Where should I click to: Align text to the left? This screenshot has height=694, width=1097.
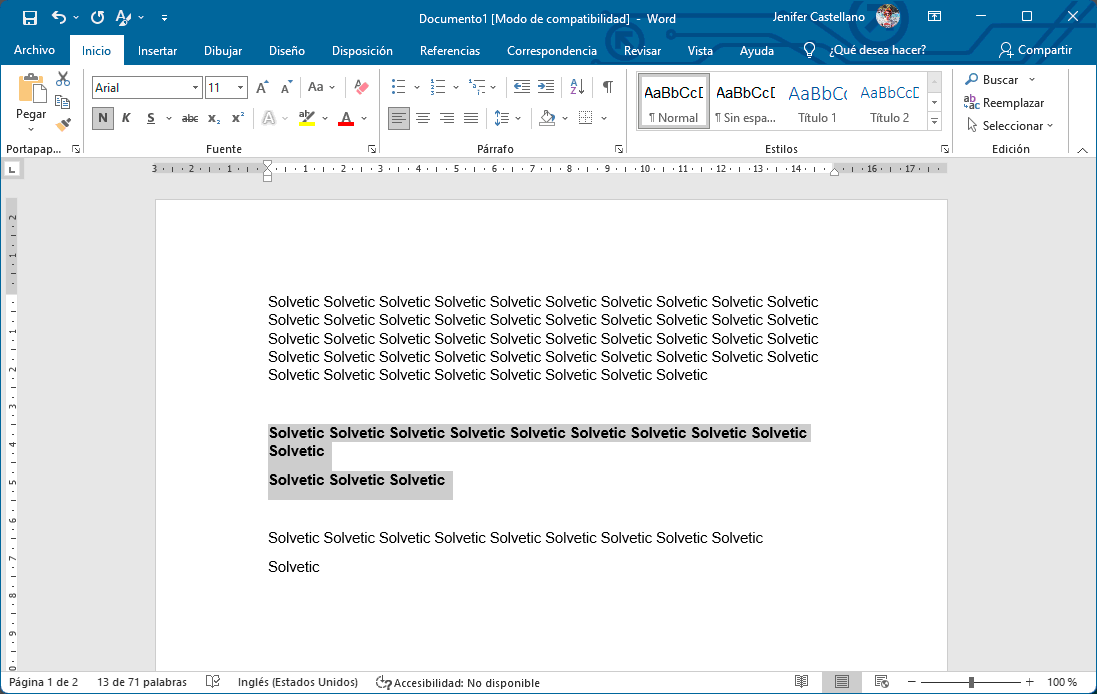point(399,118)
